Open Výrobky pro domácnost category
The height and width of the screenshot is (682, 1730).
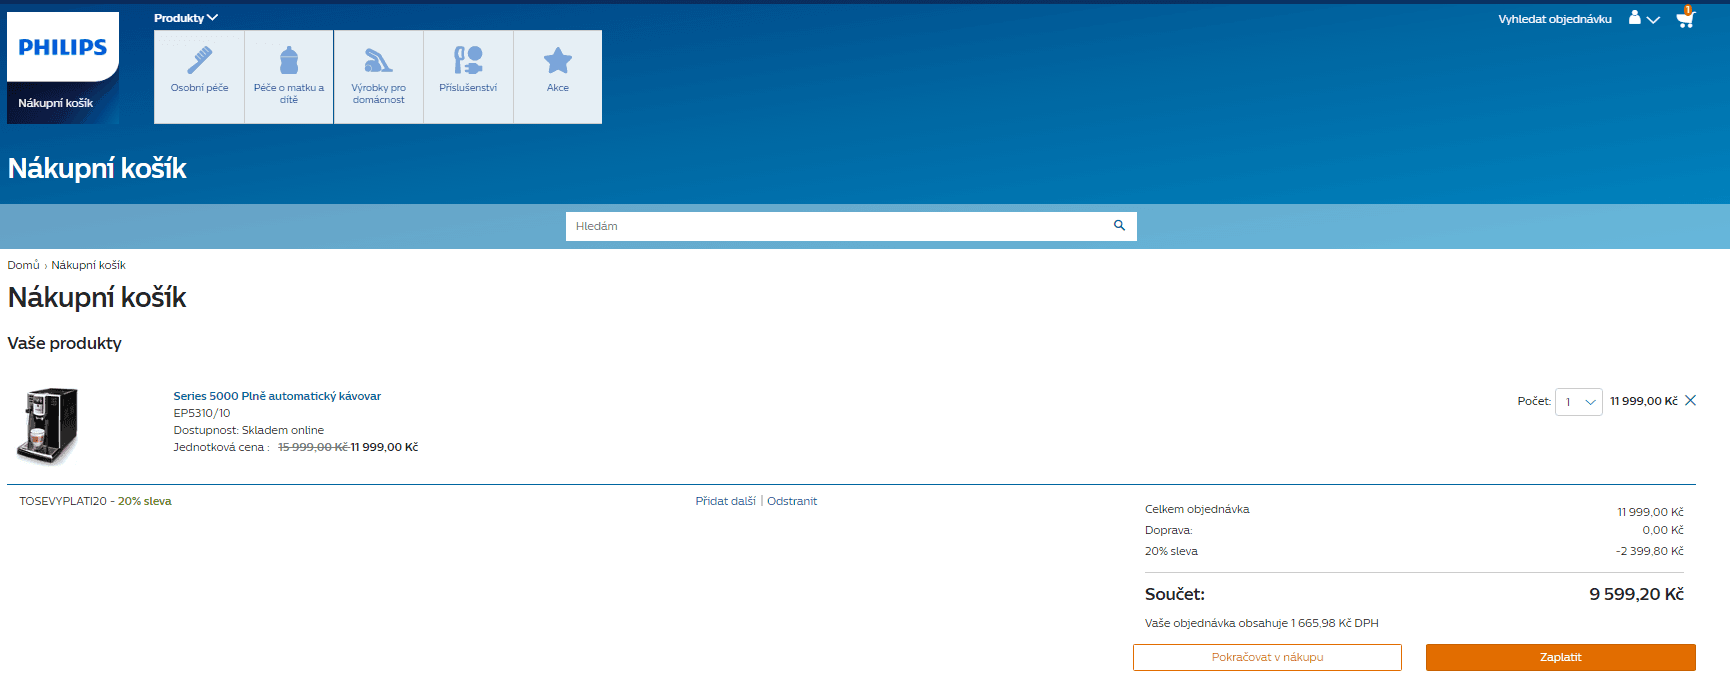click(x=379, y=76)
